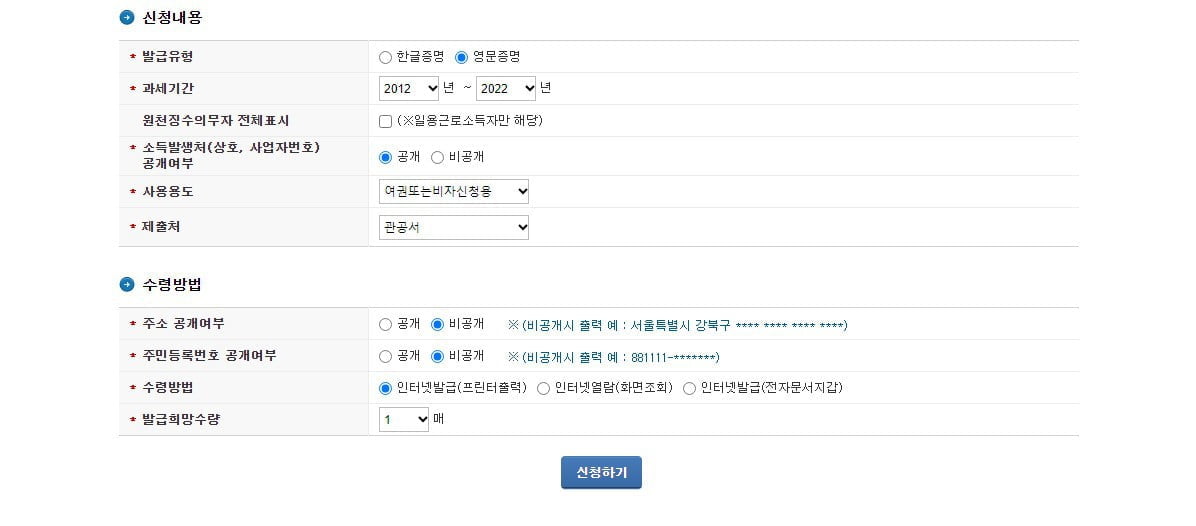Select 인터넷열람(화면조회) delivery method
This screenshot has width=1196, height=526.
(x=543, y=389)
